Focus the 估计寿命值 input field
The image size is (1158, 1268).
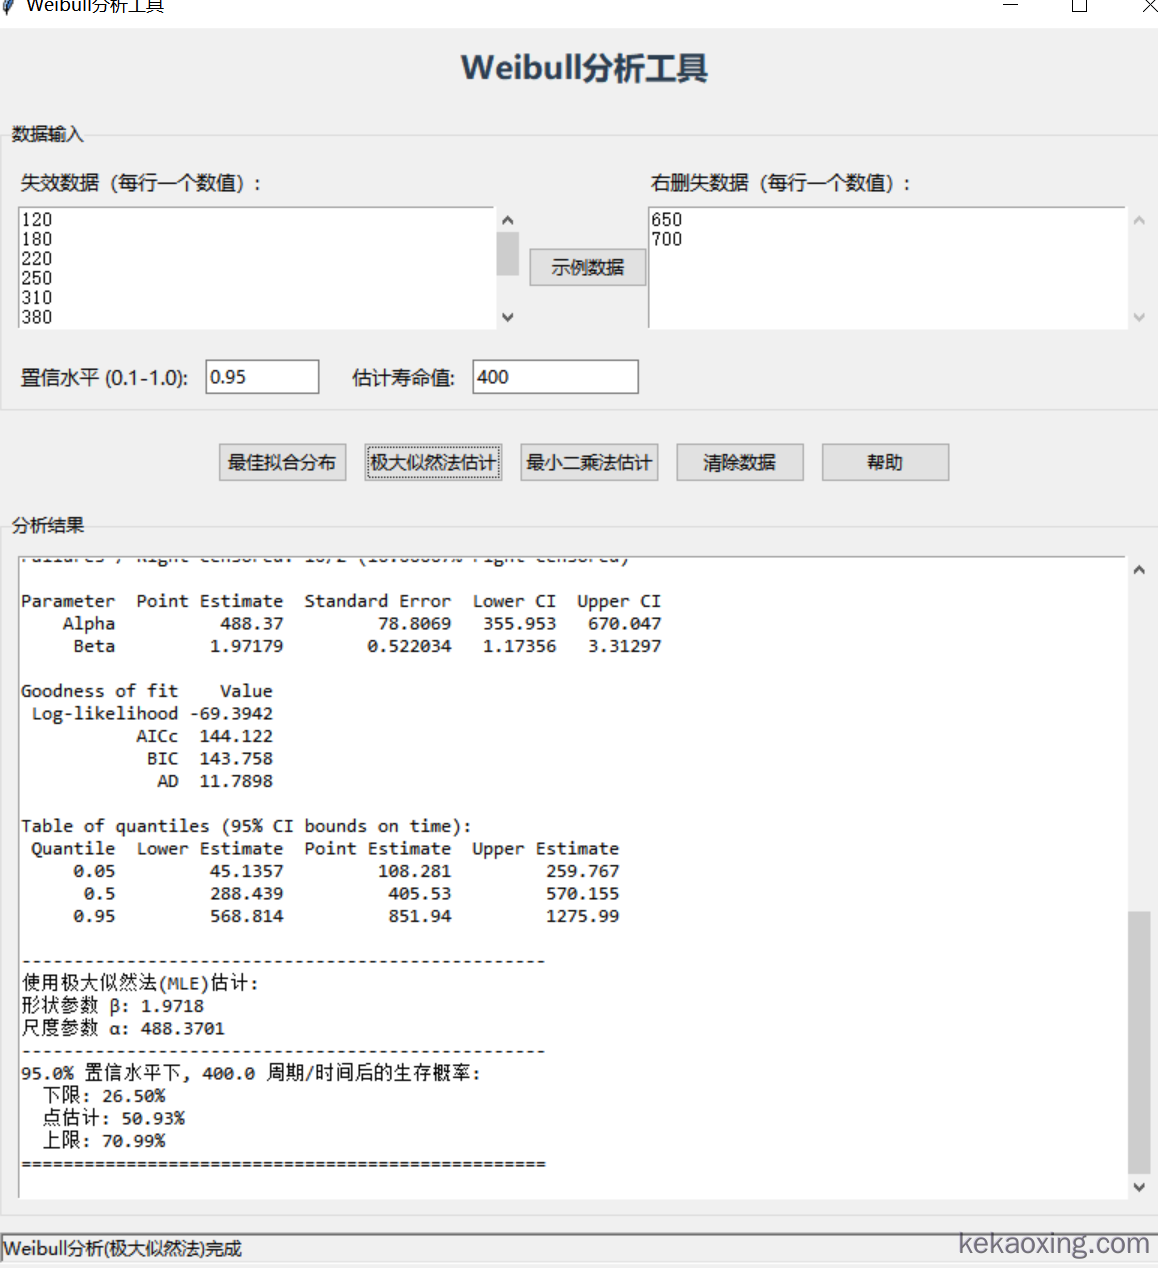tap(554, 377)
